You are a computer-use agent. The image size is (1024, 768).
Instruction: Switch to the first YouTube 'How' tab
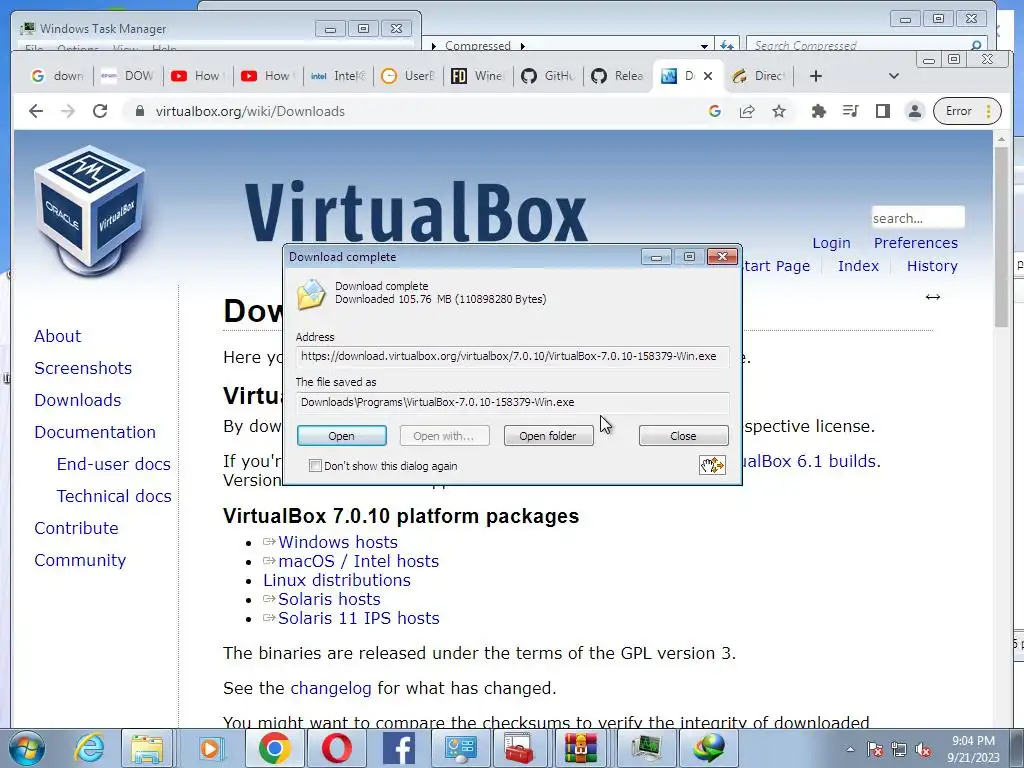[197, 76]
